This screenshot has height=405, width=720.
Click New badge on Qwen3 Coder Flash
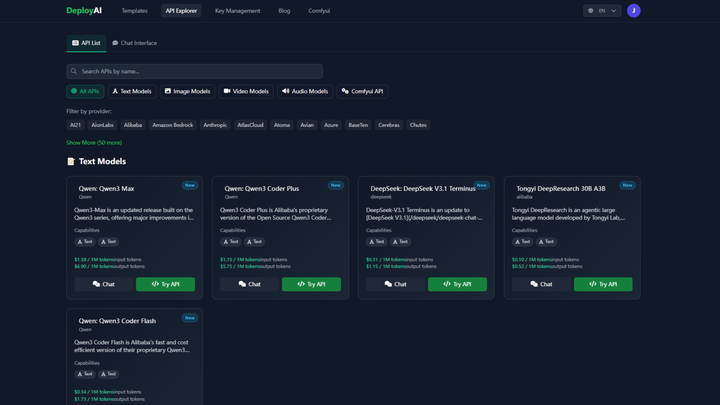[190, 318]
